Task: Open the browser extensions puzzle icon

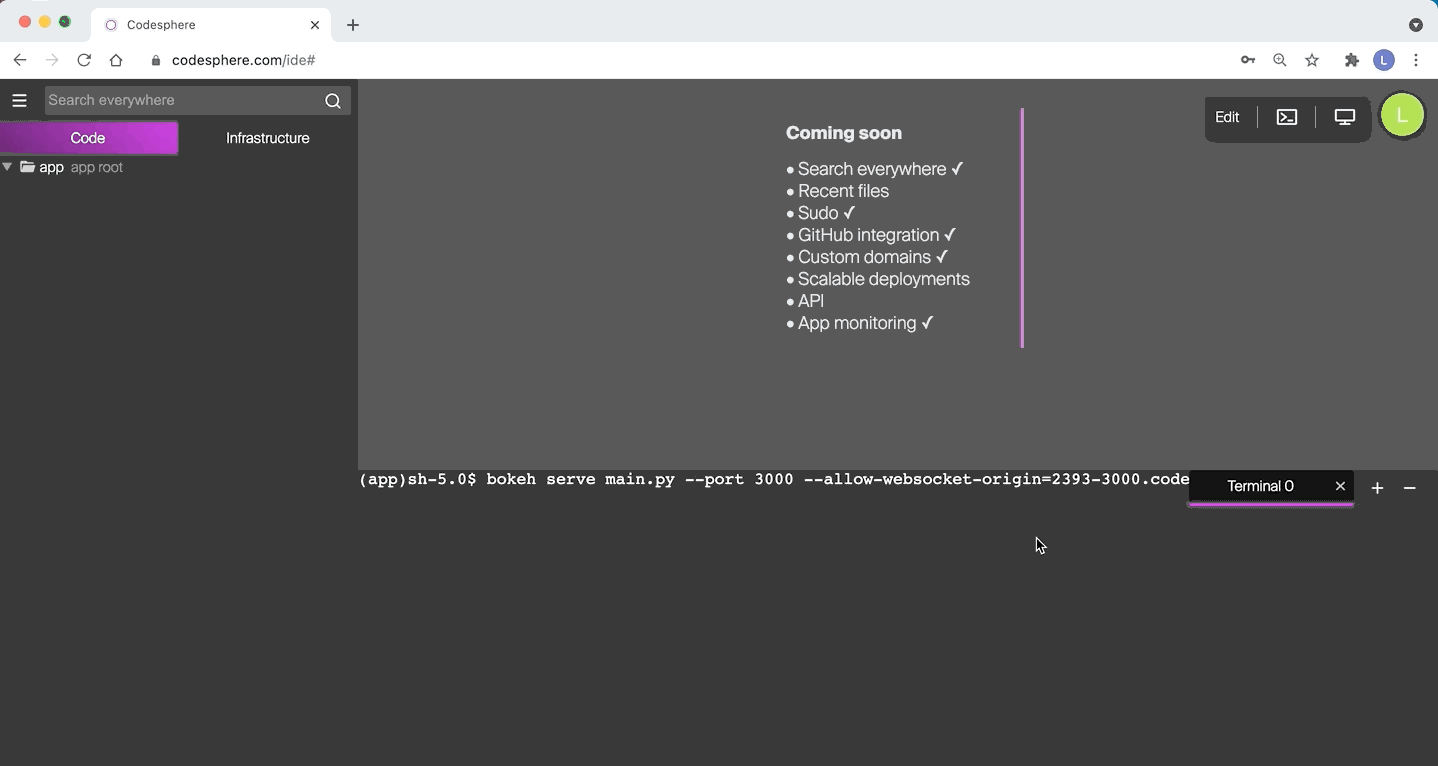Action: pyautogui.click(x=1352, y=60)
